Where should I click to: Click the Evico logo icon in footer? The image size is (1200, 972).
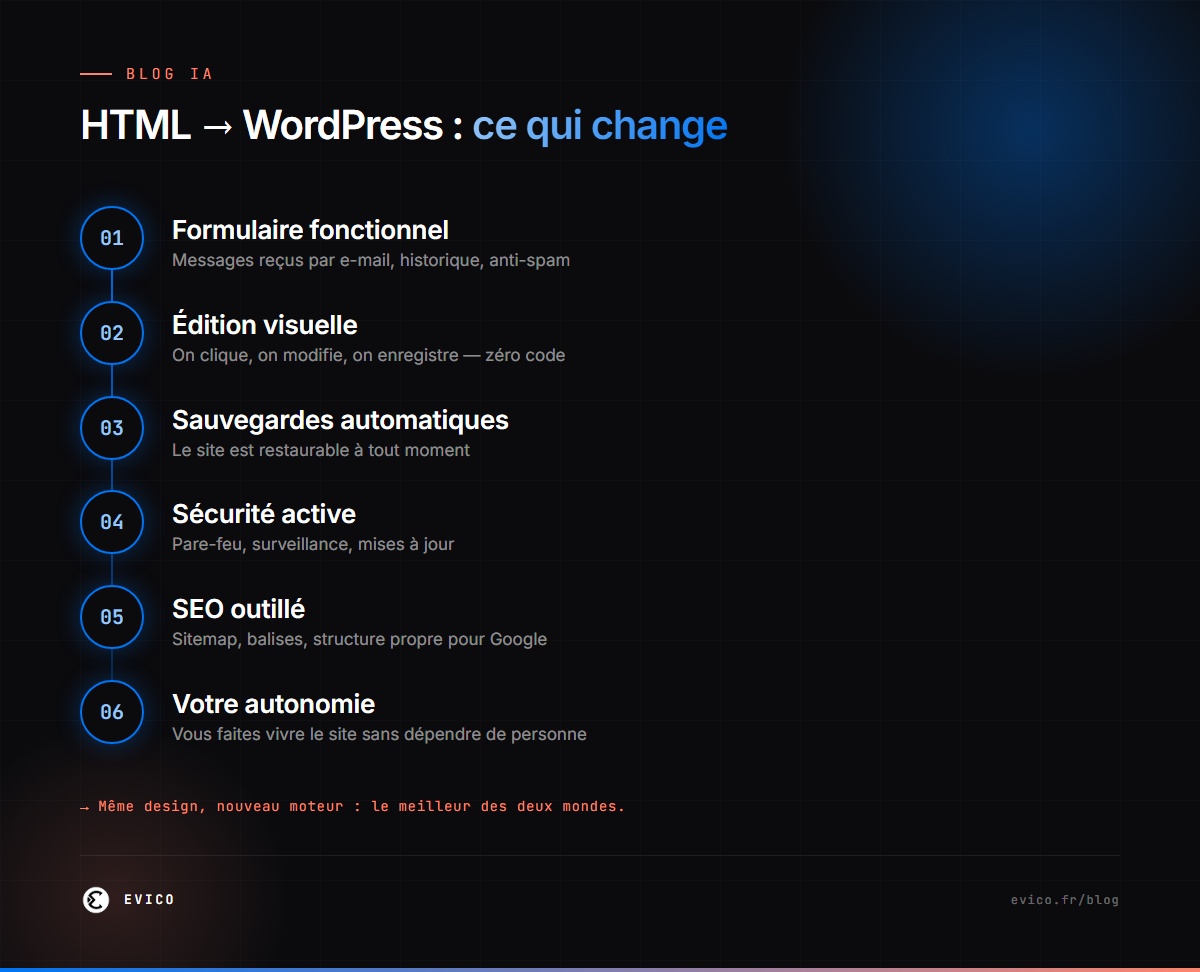pos(96,900)
